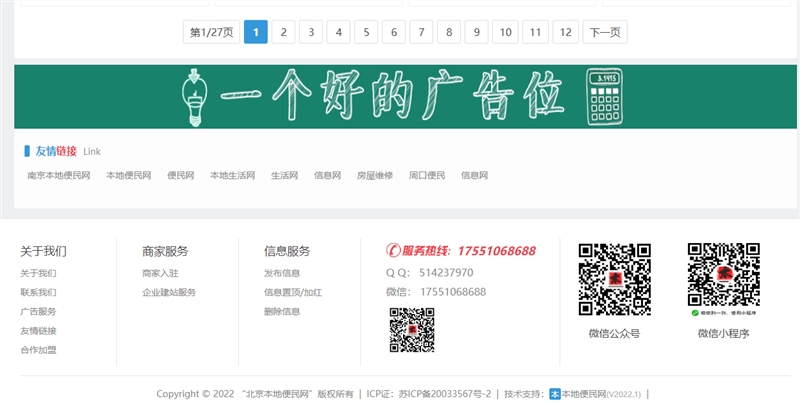Click the service hotline phone icon
This screenshot has width=800, height=404.
click(x=393, y=251)
